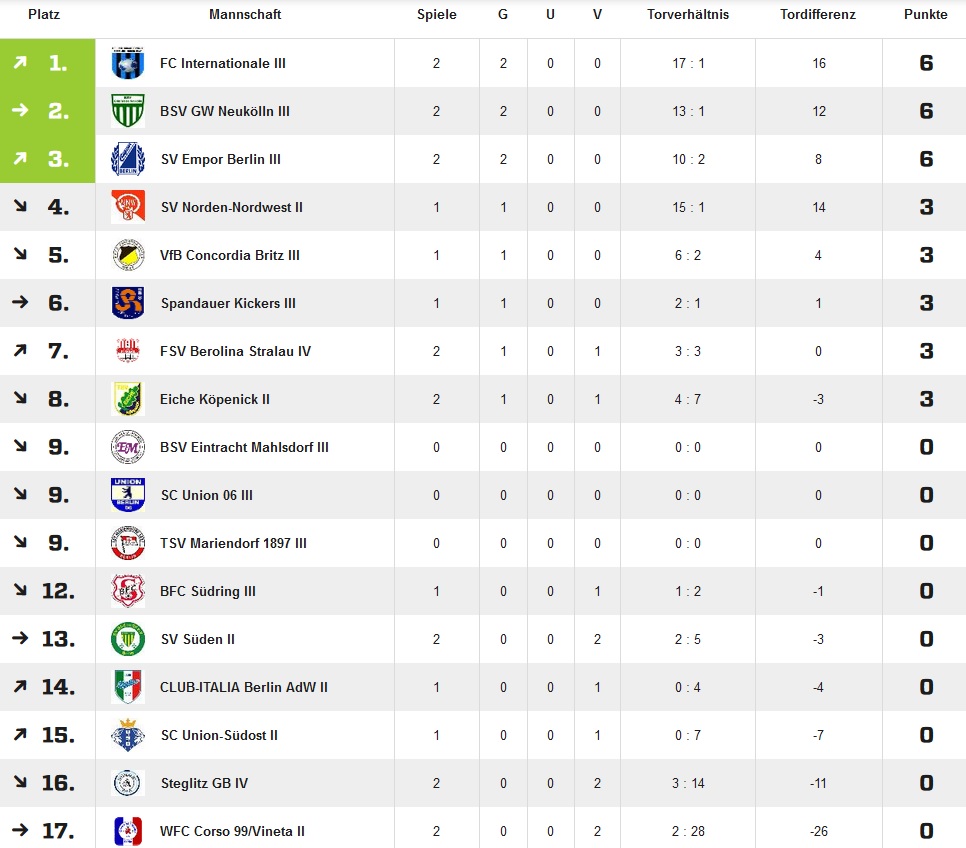Click the Spiele column header

click(437, 14)
